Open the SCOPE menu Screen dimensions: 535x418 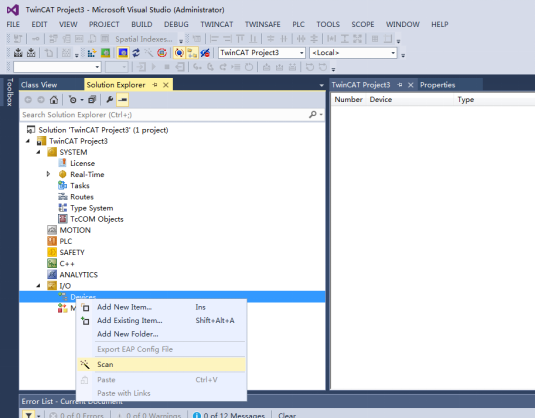(x=363, y=24)
